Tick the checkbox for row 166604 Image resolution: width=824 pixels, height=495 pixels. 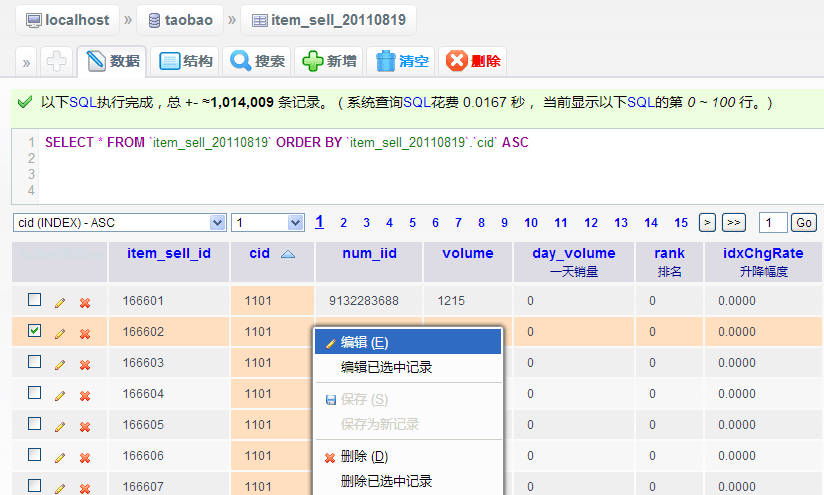(x=35, y=393)
